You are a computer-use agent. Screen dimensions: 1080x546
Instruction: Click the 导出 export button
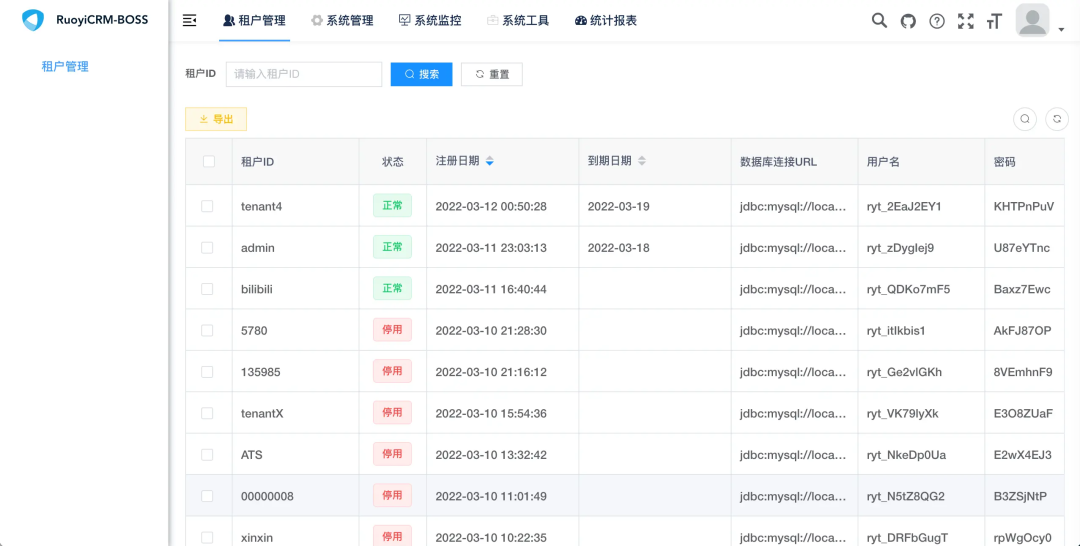[x=216, y=119]
